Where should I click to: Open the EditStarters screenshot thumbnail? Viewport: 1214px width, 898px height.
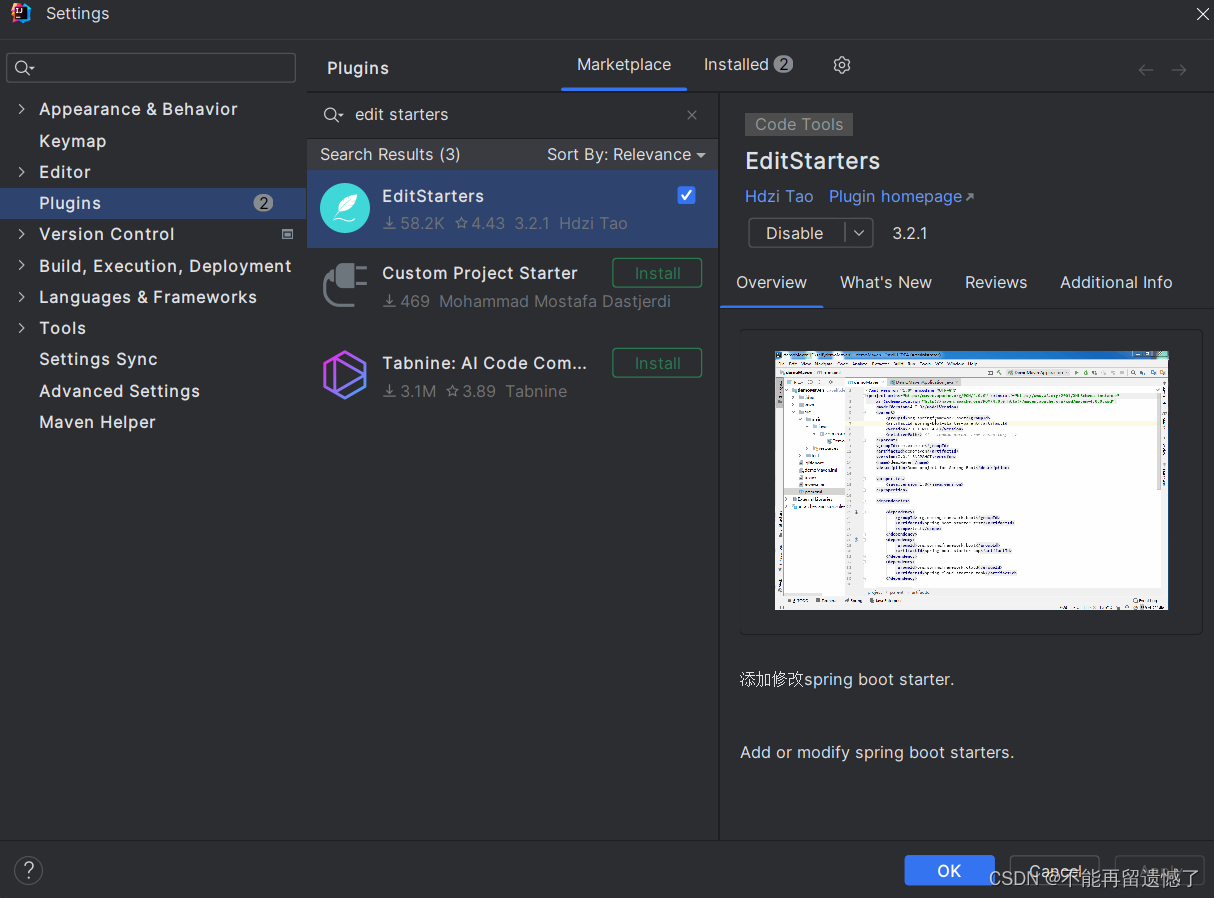pyautogui.click(x=971, y=480)
